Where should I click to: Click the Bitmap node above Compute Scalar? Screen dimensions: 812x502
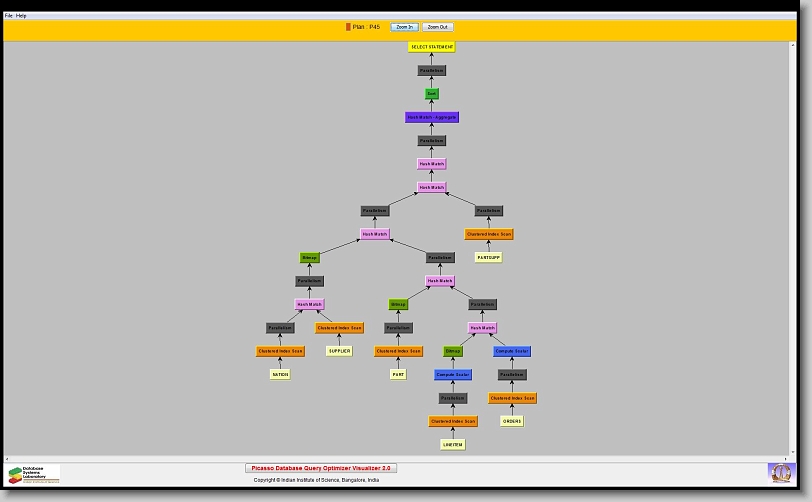[x=453, y=351]
